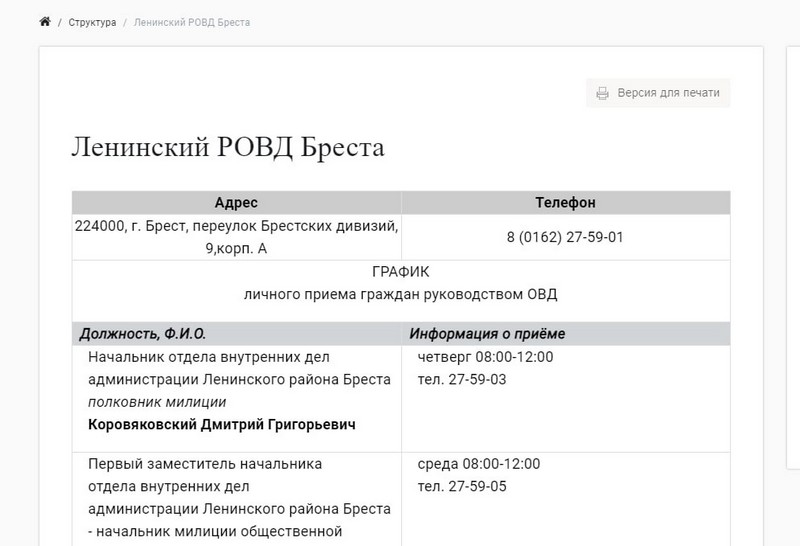Click the address cell with переулок Брестских дивизий
Viewport: 800px width, 546px height.
pyautogui.click(x=236, y=237)
